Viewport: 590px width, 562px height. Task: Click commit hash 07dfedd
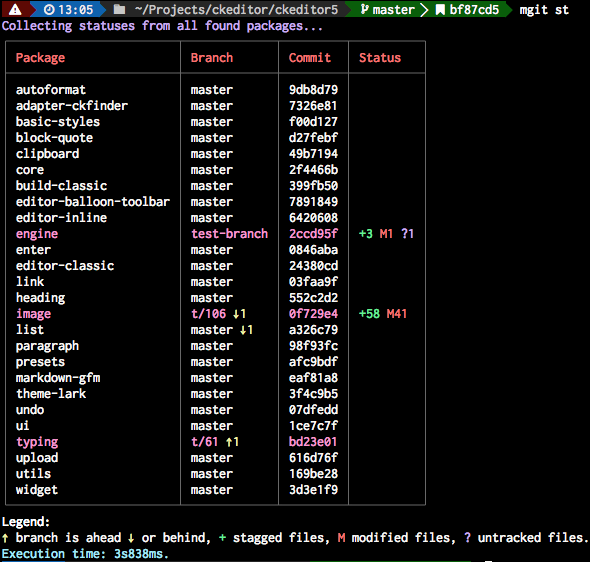click(x=313, y=410)
